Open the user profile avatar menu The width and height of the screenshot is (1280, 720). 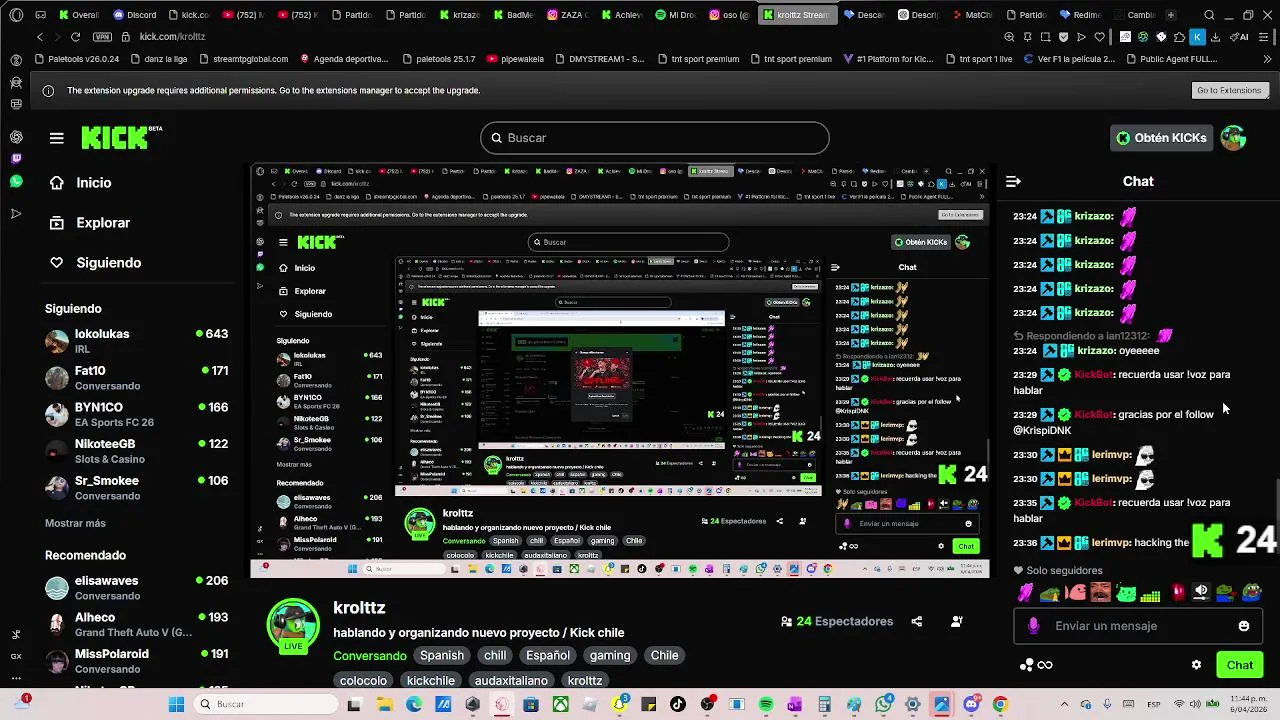(1233, 138)
